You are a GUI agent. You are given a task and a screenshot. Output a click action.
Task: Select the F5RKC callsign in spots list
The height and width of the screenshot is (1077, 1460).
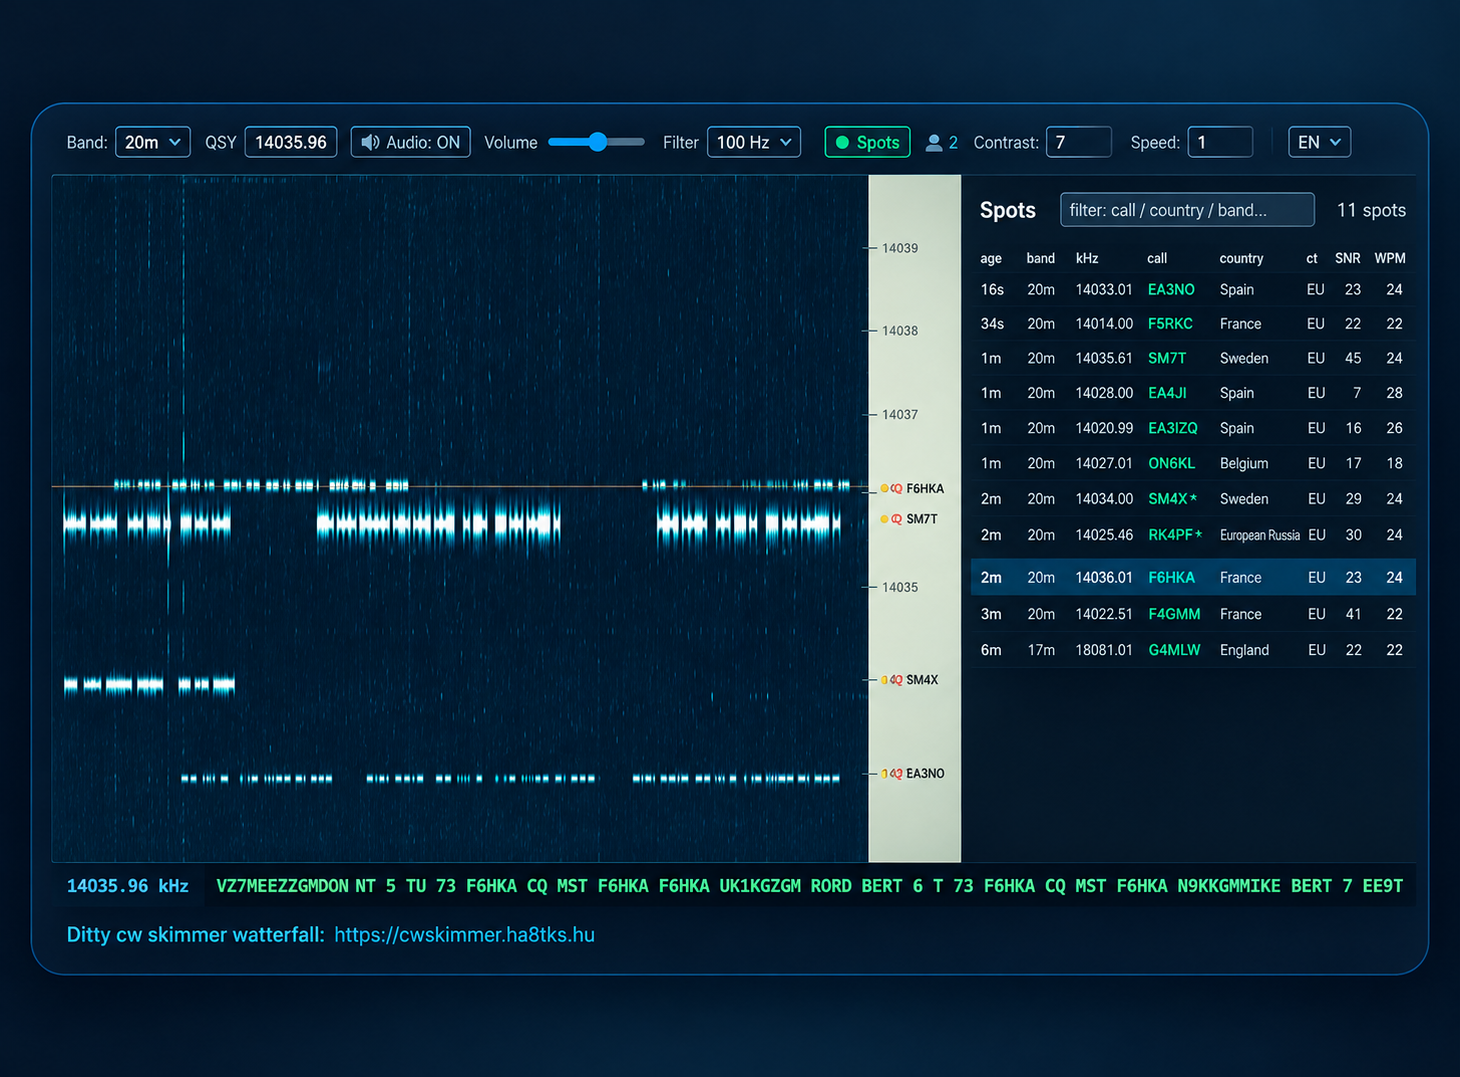[1170, 324]
